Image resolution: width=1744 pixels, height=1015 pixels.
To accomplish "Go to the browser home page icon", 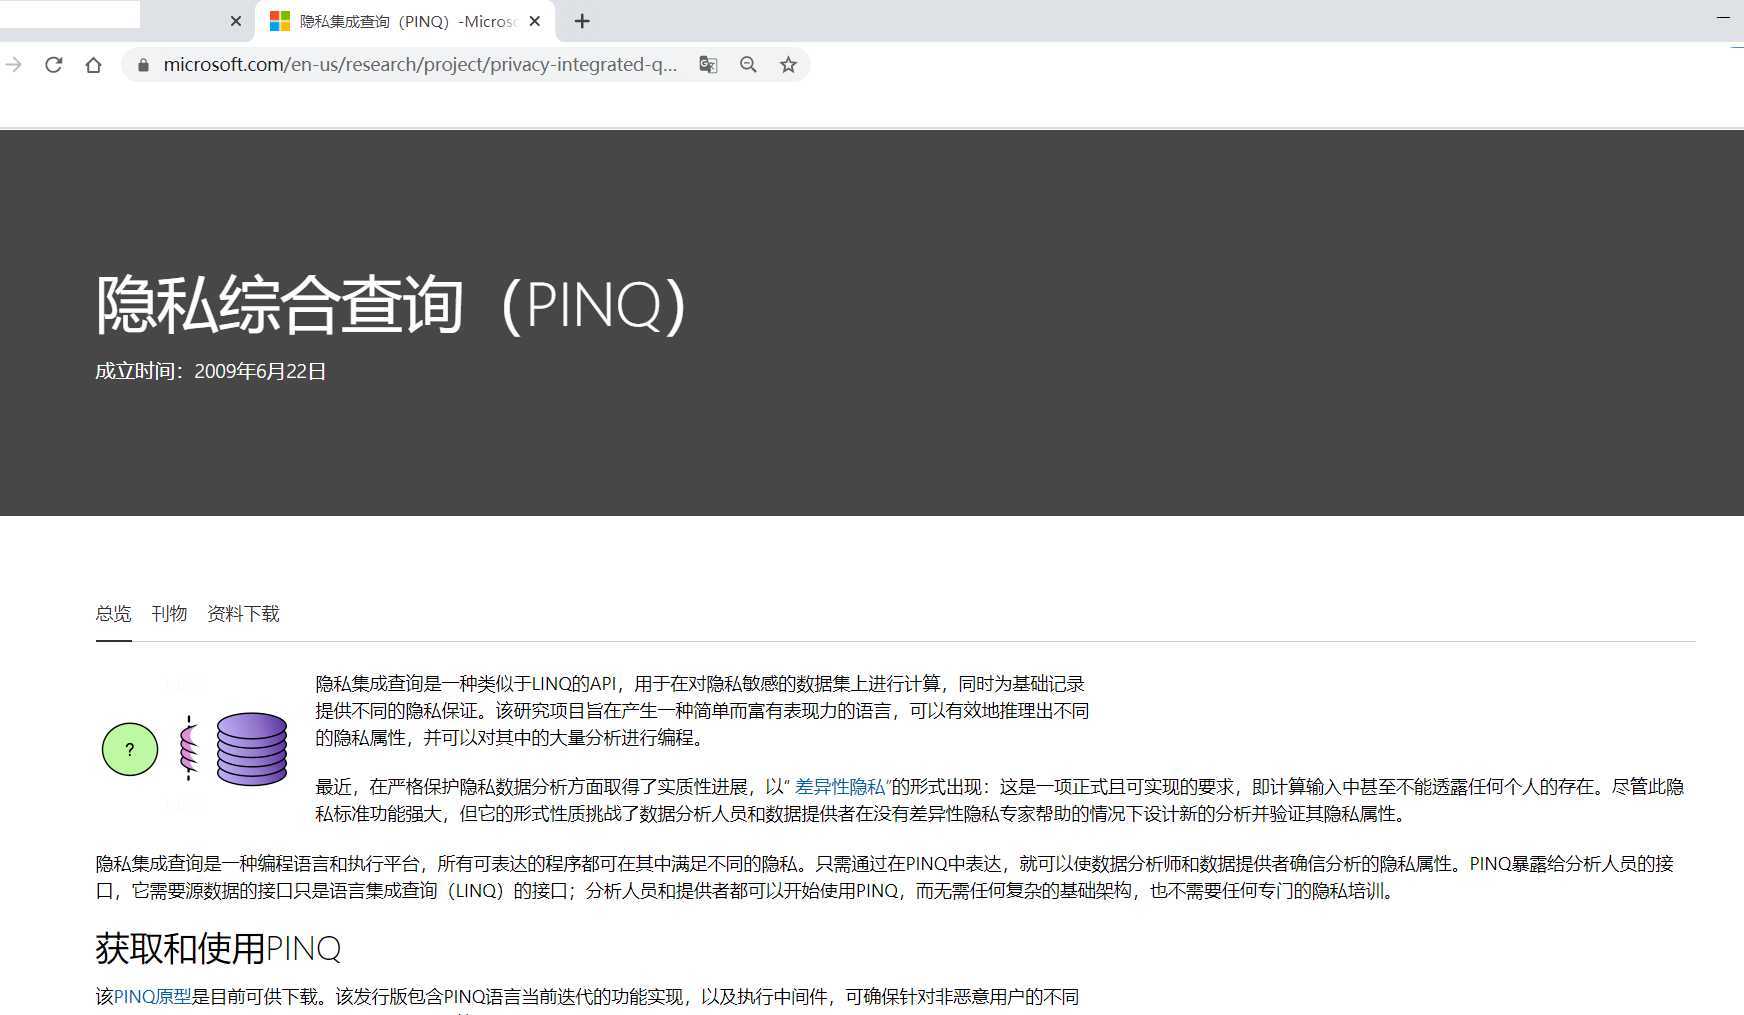I will click(x=93, y=65).
